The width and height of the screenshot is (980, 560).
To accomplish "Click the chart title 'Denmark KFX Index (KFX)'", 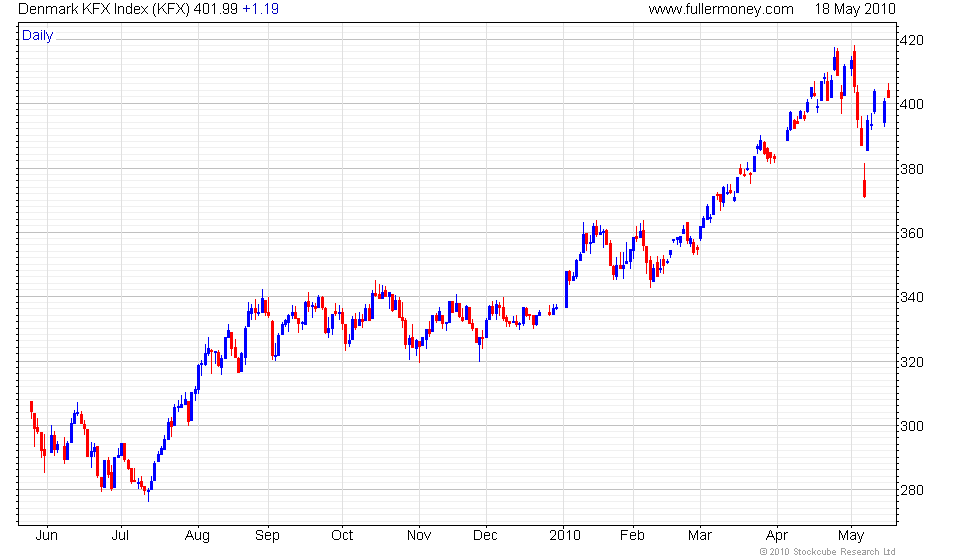I will point(104,9).
